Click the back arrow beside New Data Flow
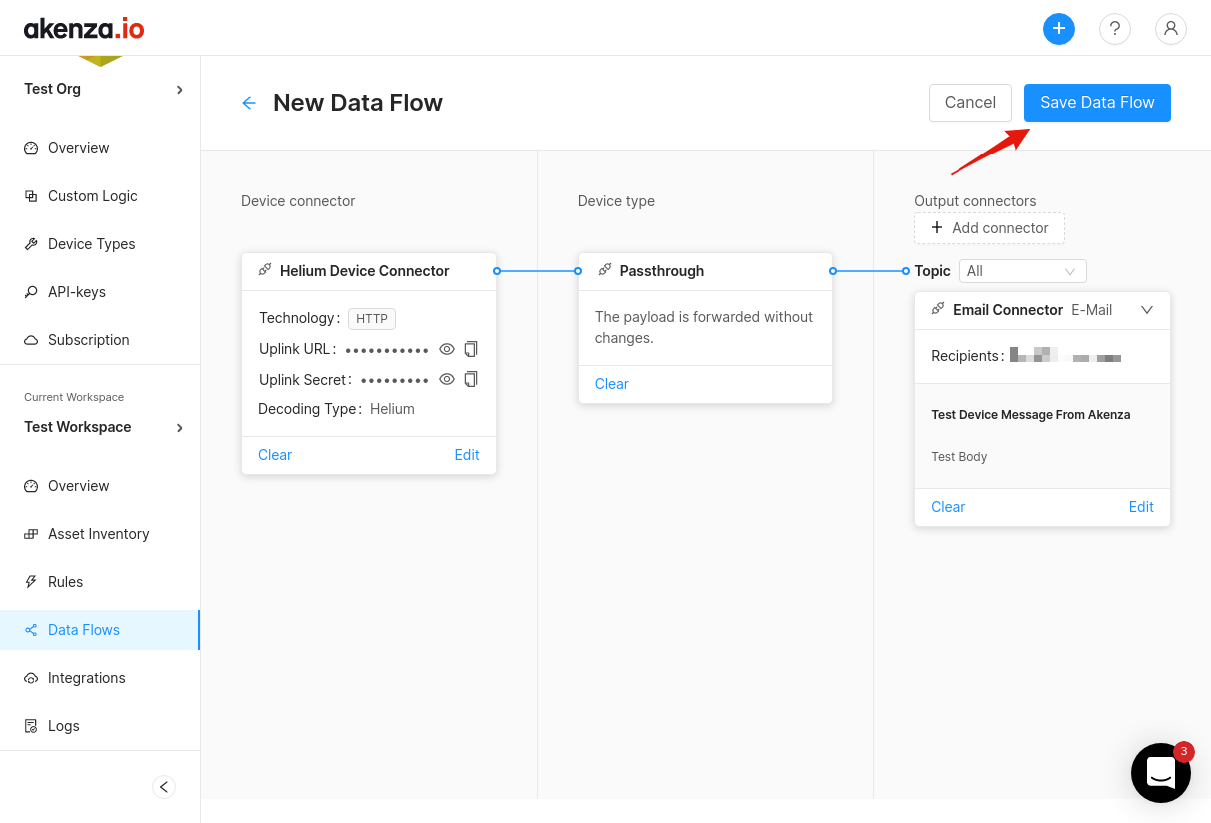 pos(249,103)
